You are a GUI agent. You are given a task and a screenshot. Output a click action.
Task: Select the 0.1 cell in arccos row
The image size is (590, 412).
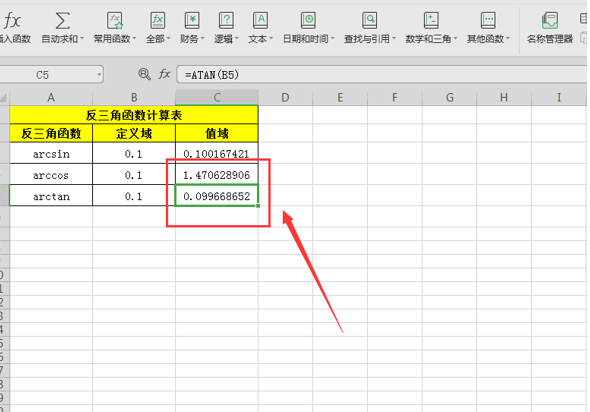(x=134, y=175)
